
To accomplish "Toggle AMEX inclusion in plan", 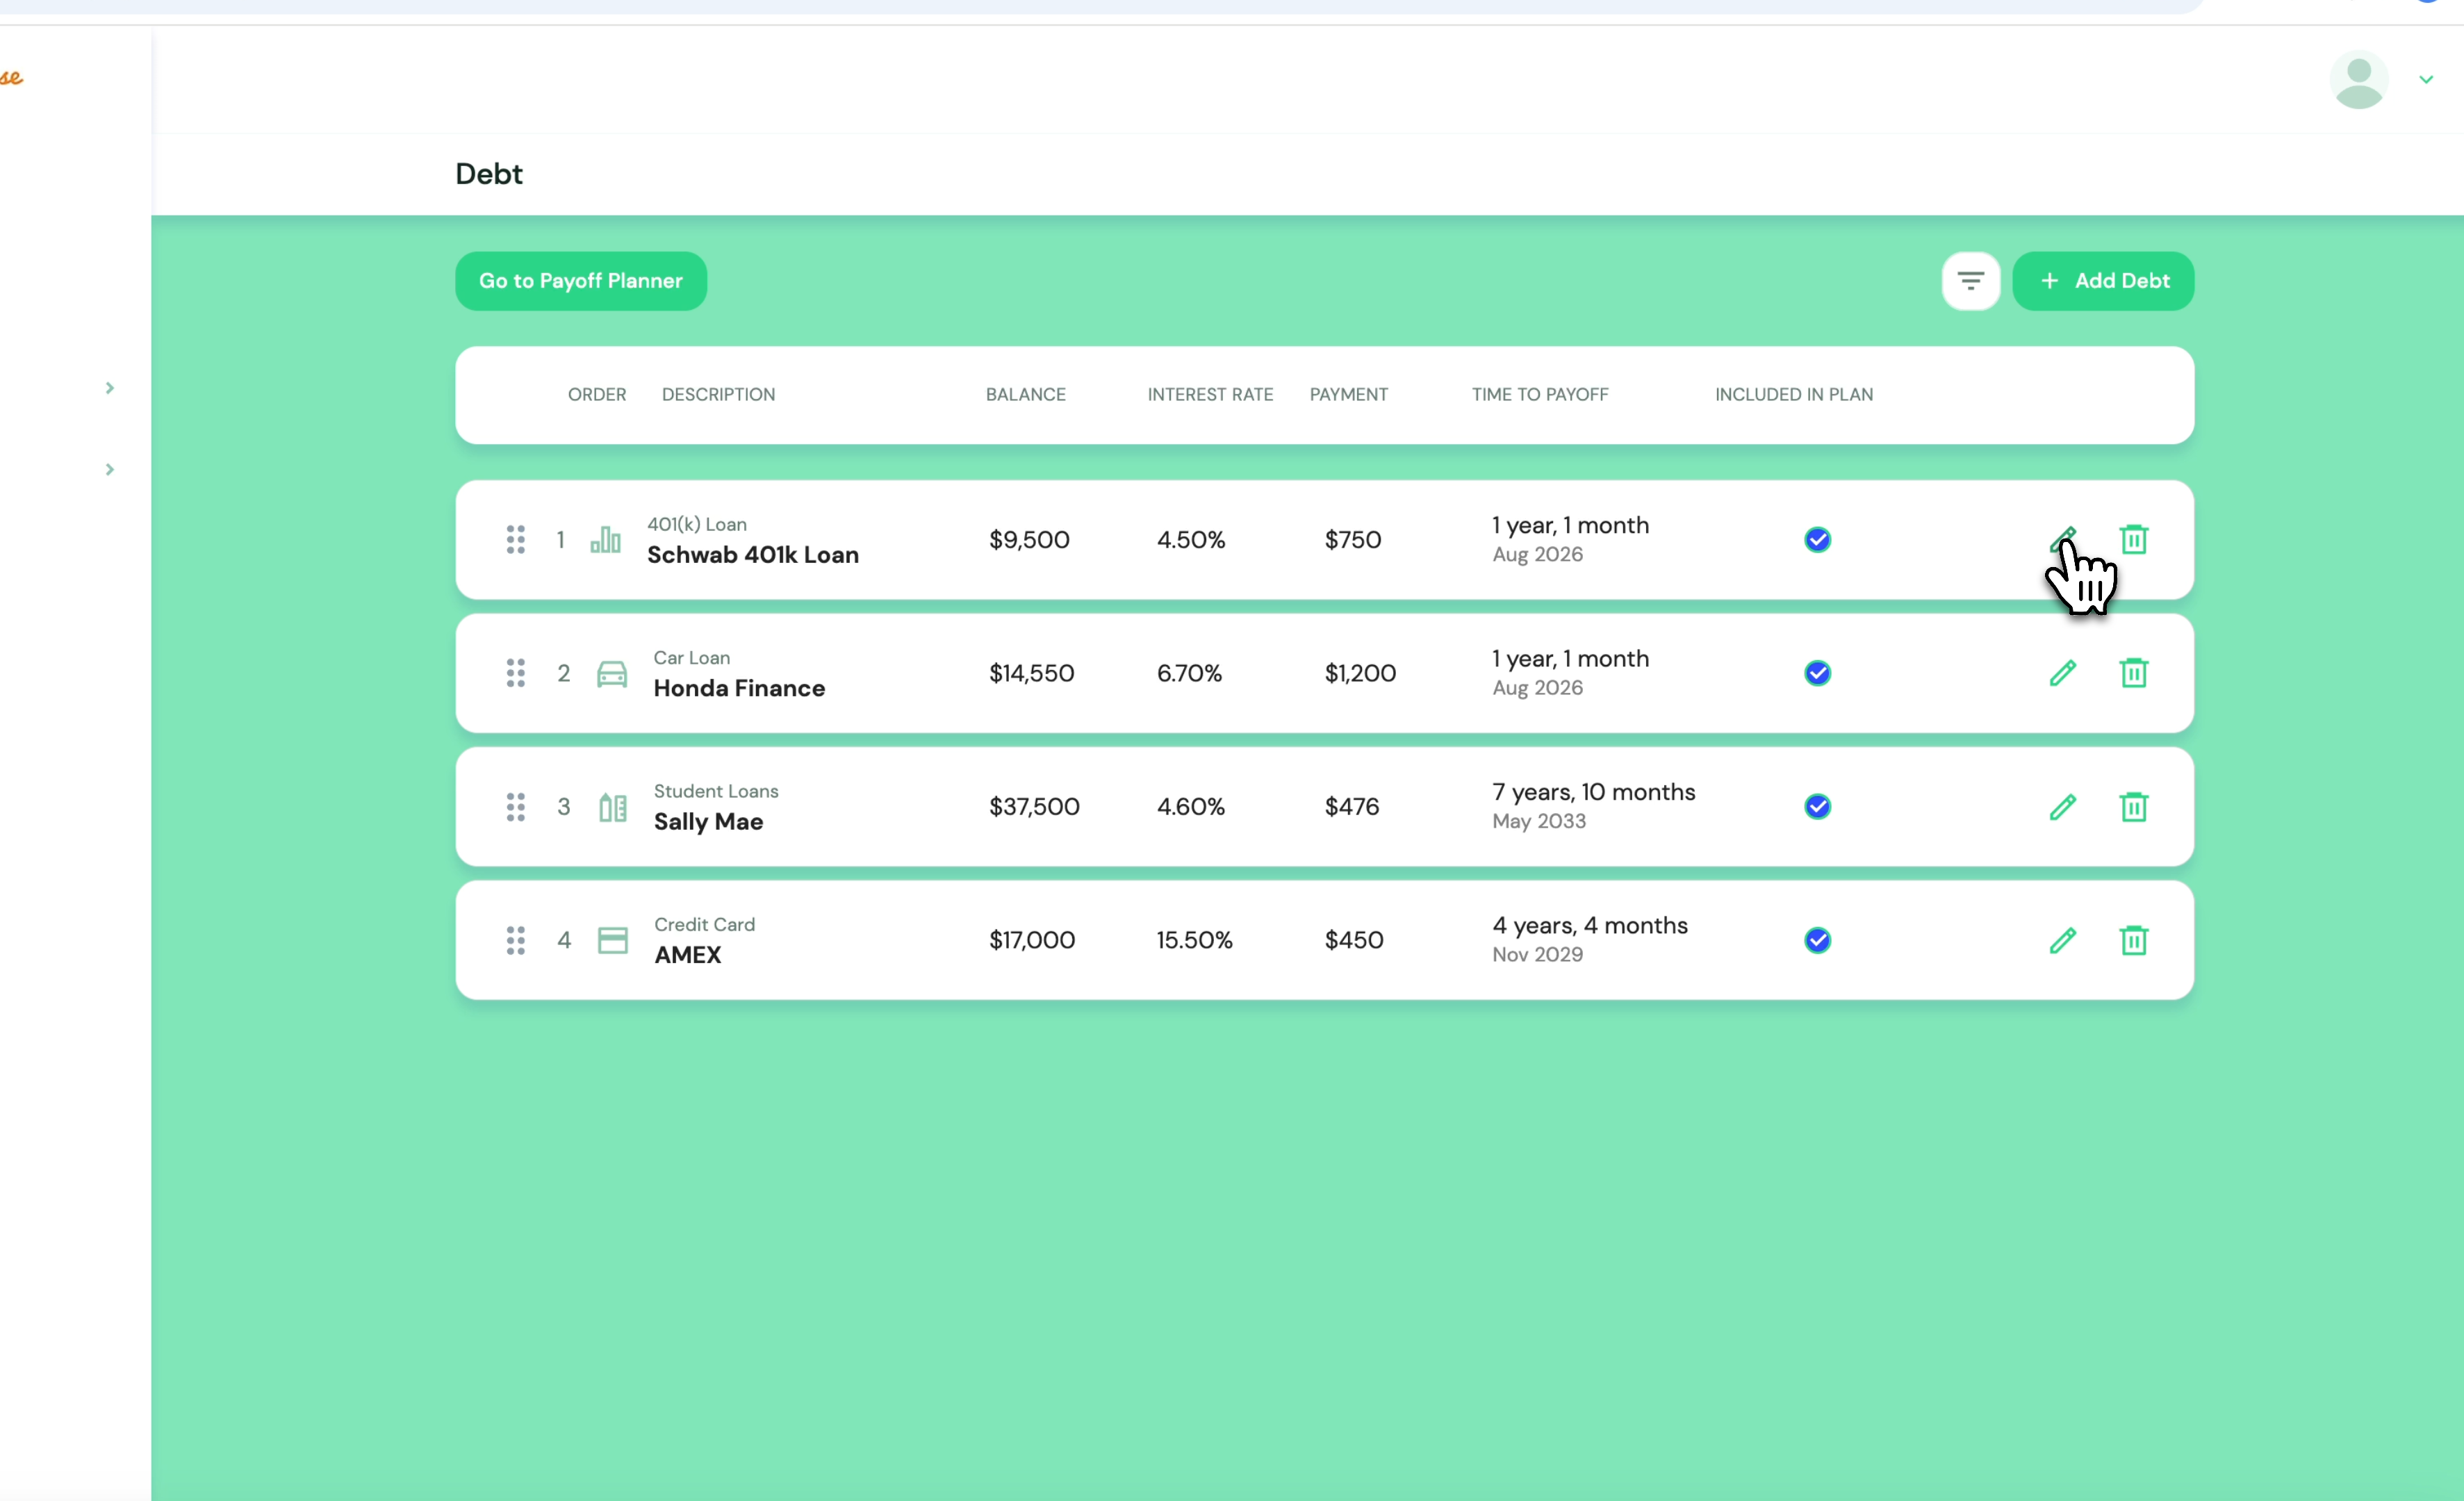I will 1817,940.
